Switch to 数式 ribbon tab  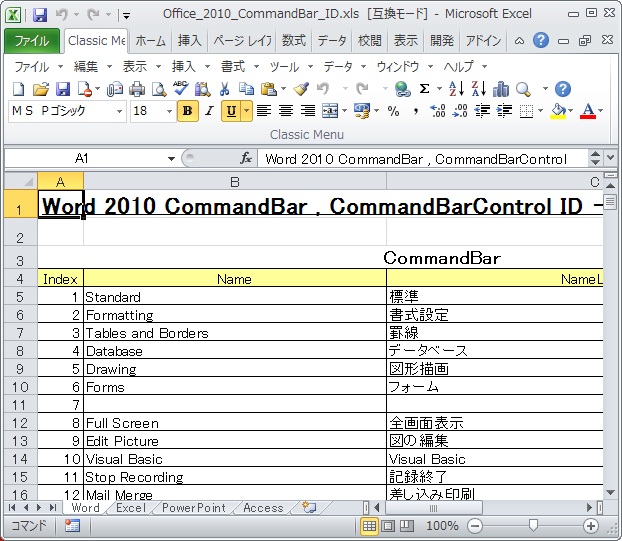point(294,41)
